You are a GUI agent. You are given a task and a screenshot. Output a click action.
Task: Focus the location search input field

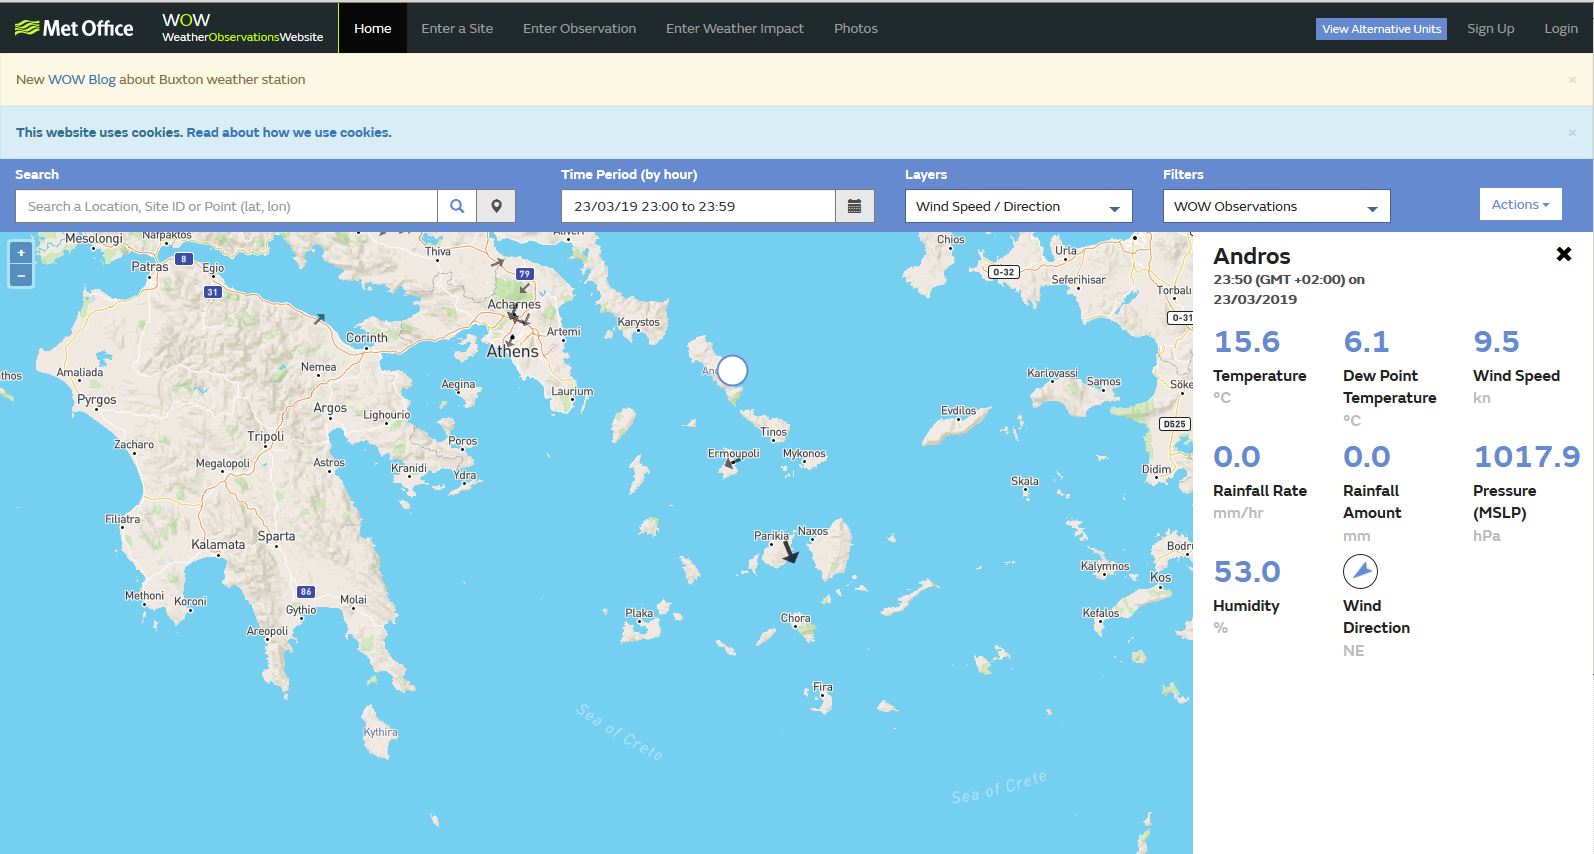click(226, 206)
